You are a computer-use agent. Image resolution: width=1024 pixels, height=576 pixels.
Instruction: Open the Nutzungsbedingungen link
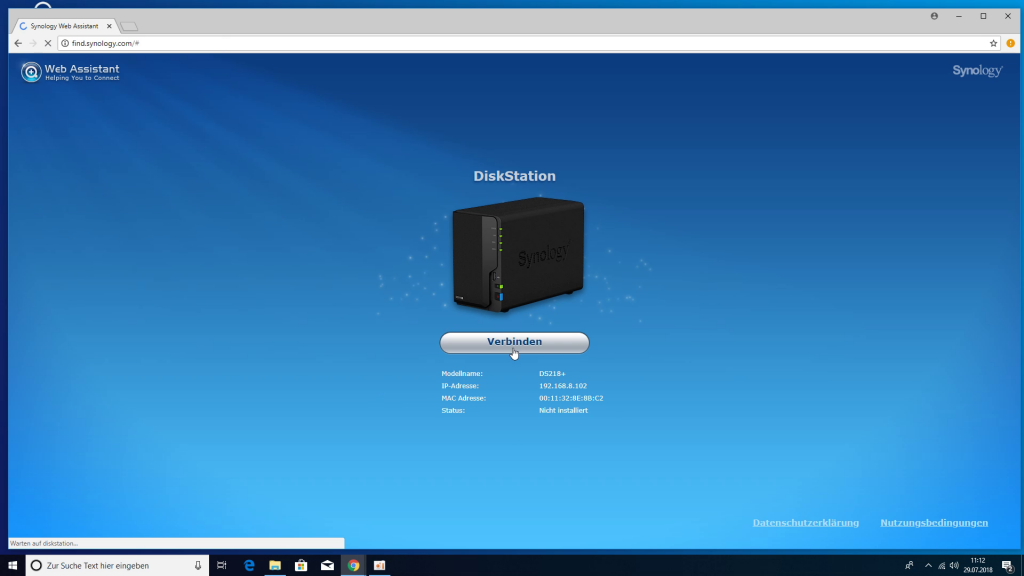tap(934, 522)
